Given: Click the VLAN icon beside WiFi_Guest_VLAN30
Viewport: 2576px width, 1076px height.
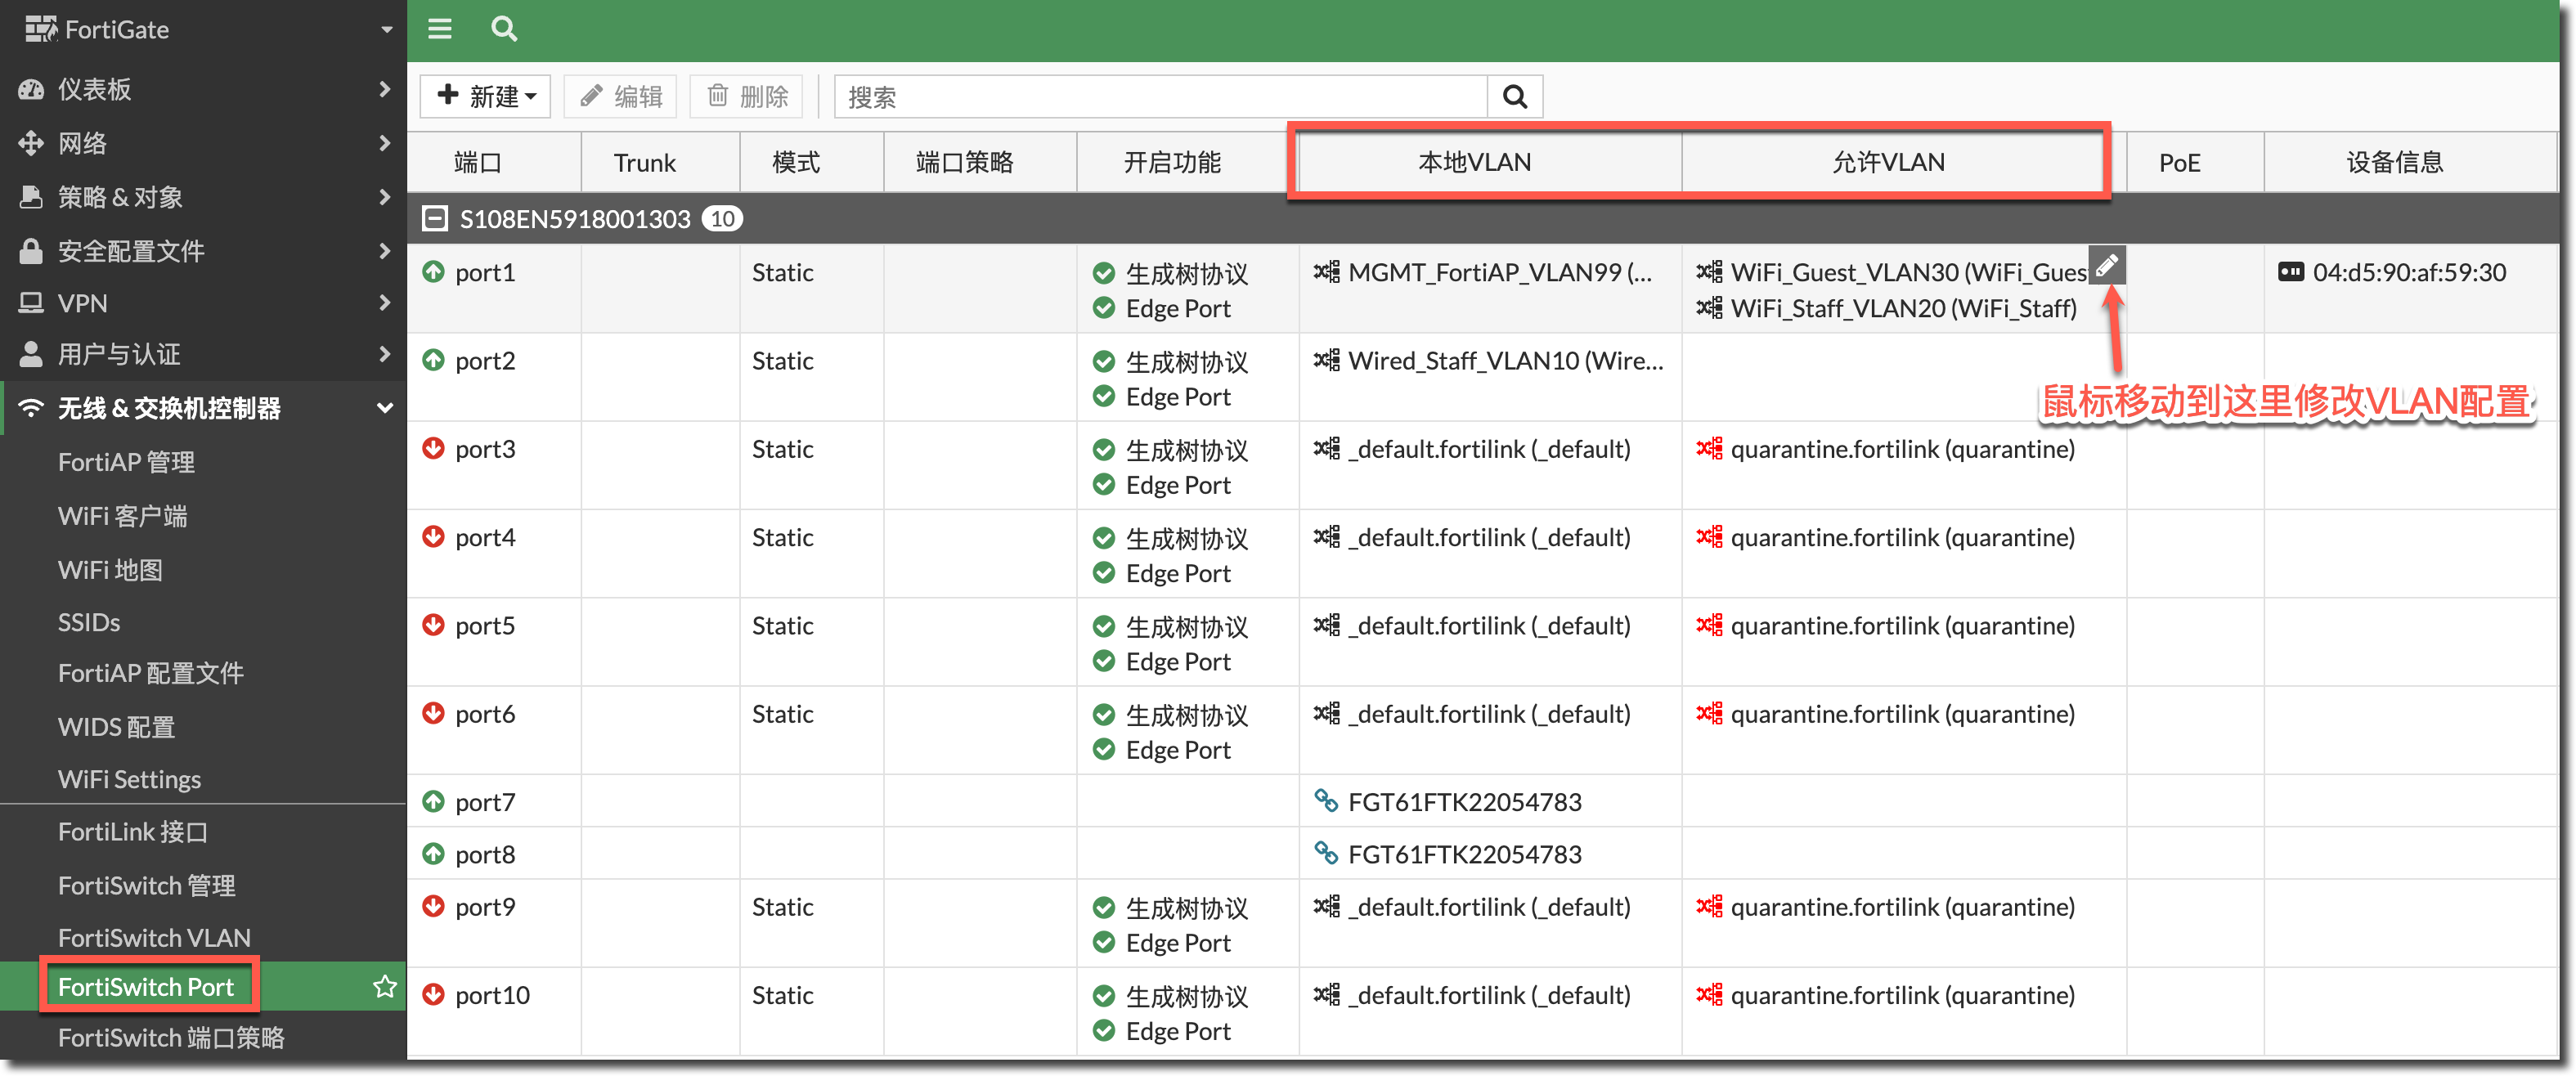Looking at the screenshot, I should point(1709,272).
